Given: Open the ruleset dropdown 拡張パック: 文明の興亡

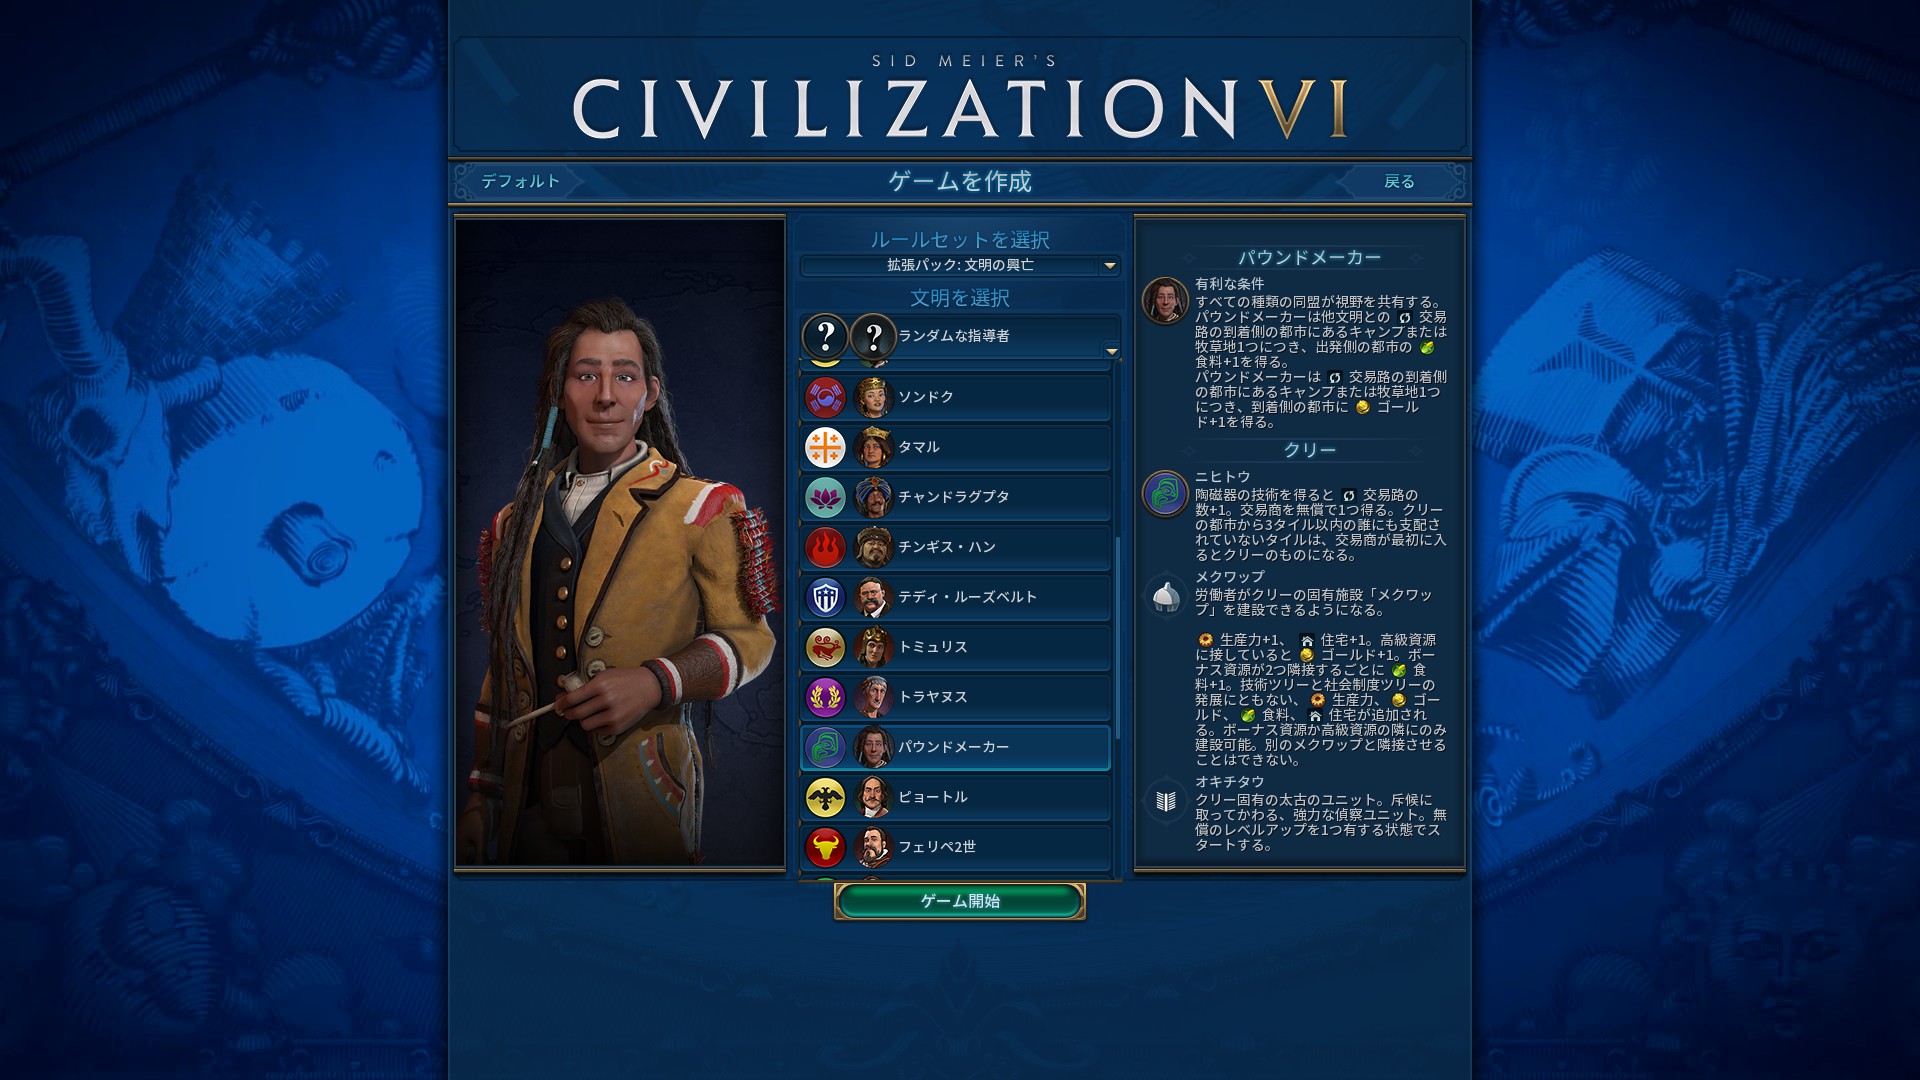Looking at the screenshot, I should coord(960,265).
